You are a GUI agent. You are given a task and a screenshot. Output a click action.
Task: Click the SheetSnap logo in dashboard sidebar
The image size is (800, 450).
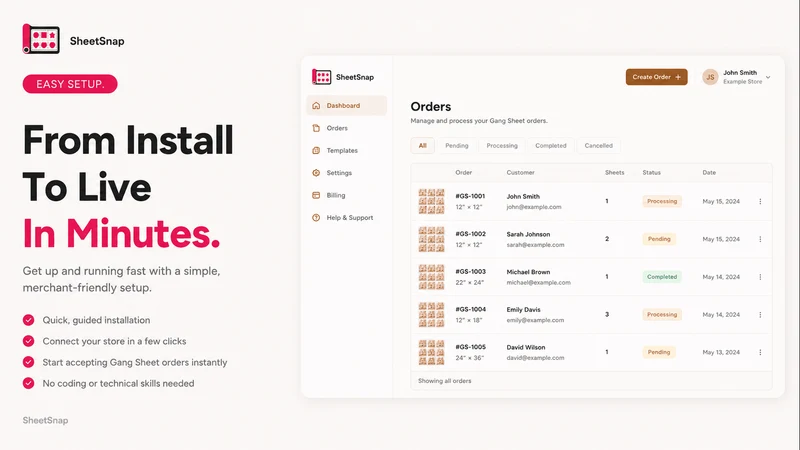tap(343, 77)
